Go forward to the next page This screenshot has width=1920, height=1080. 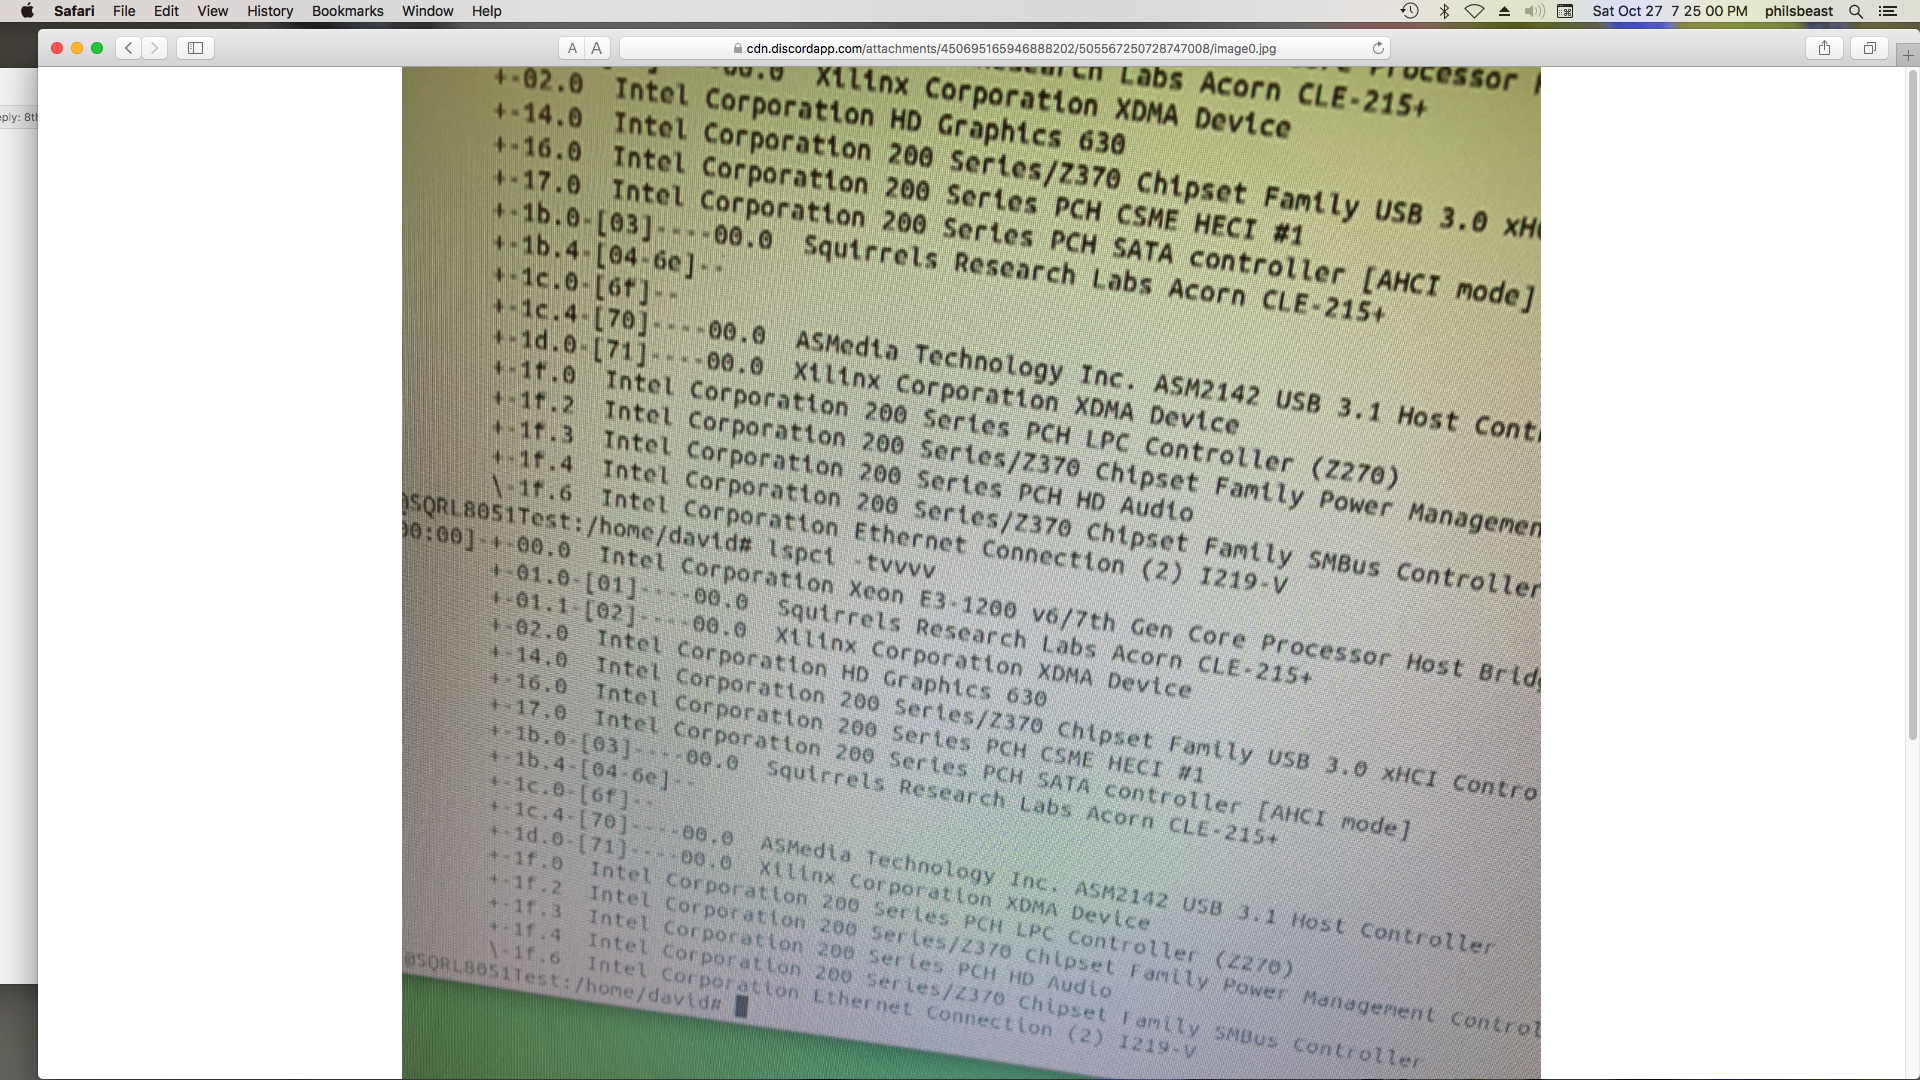pyautogui.click(x=154, y=48)
